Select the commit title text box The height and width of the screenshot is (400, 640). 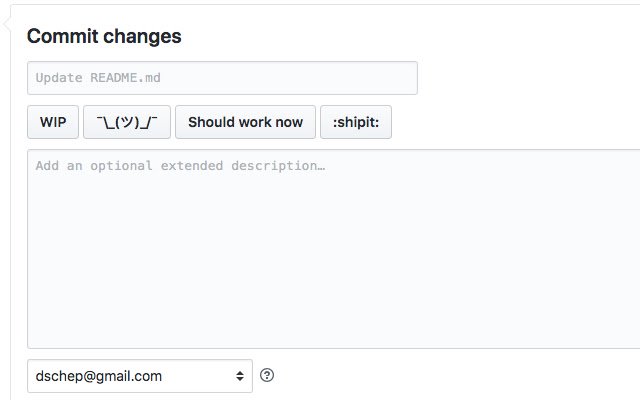pos(222,78)
